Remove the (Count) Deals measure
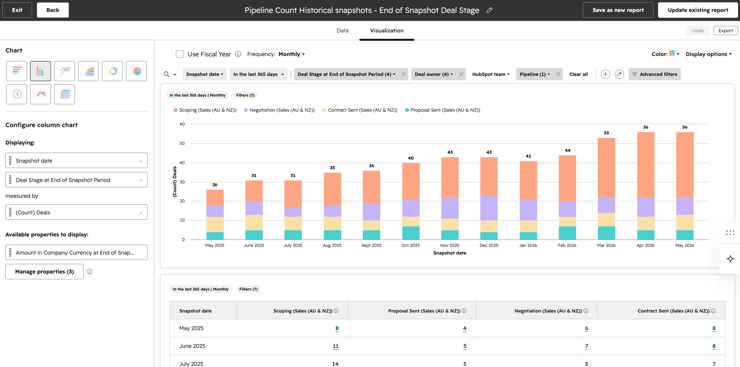This screenshot has width=740, height=367. (x=140, y=213)
